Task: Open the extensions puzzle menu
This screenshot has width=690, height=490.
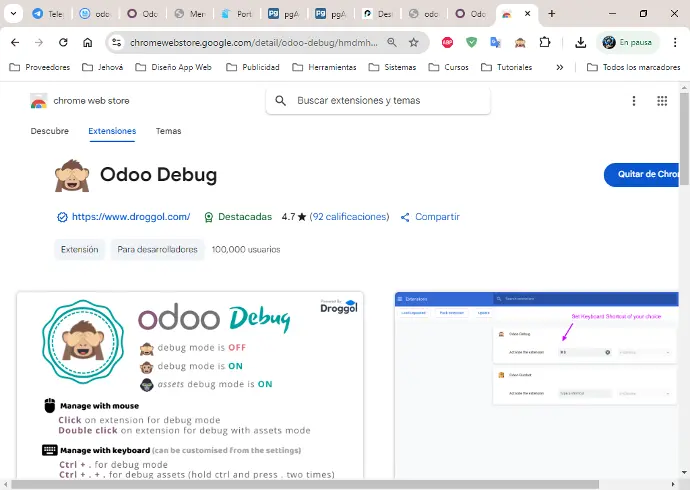Action: [545, 42]
